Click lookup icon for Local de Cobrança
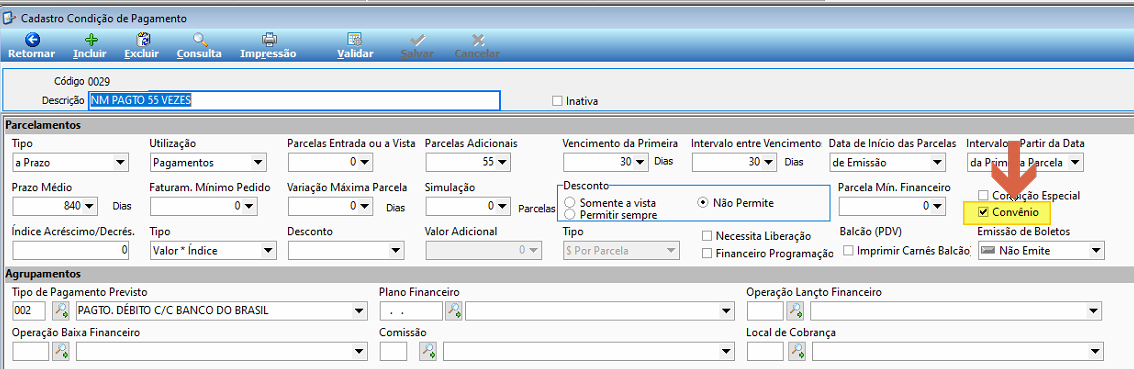 796,352
